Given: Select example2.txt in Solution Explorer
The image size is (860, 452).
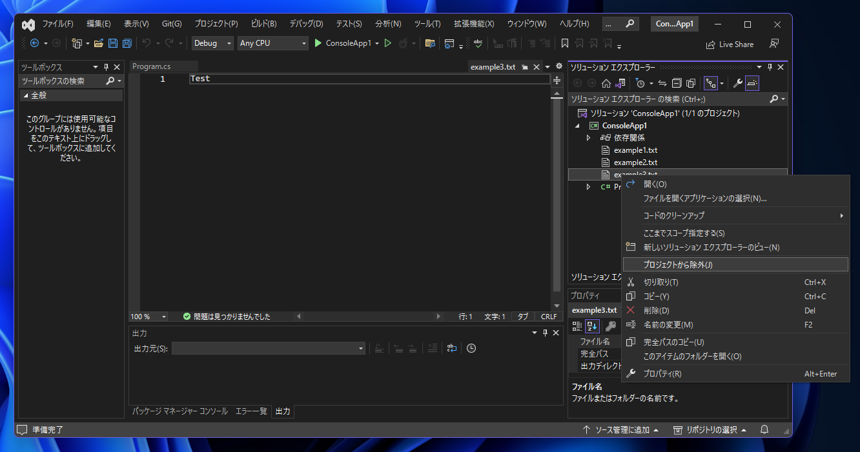Looking at the screenshot, I should pos(635,162).
